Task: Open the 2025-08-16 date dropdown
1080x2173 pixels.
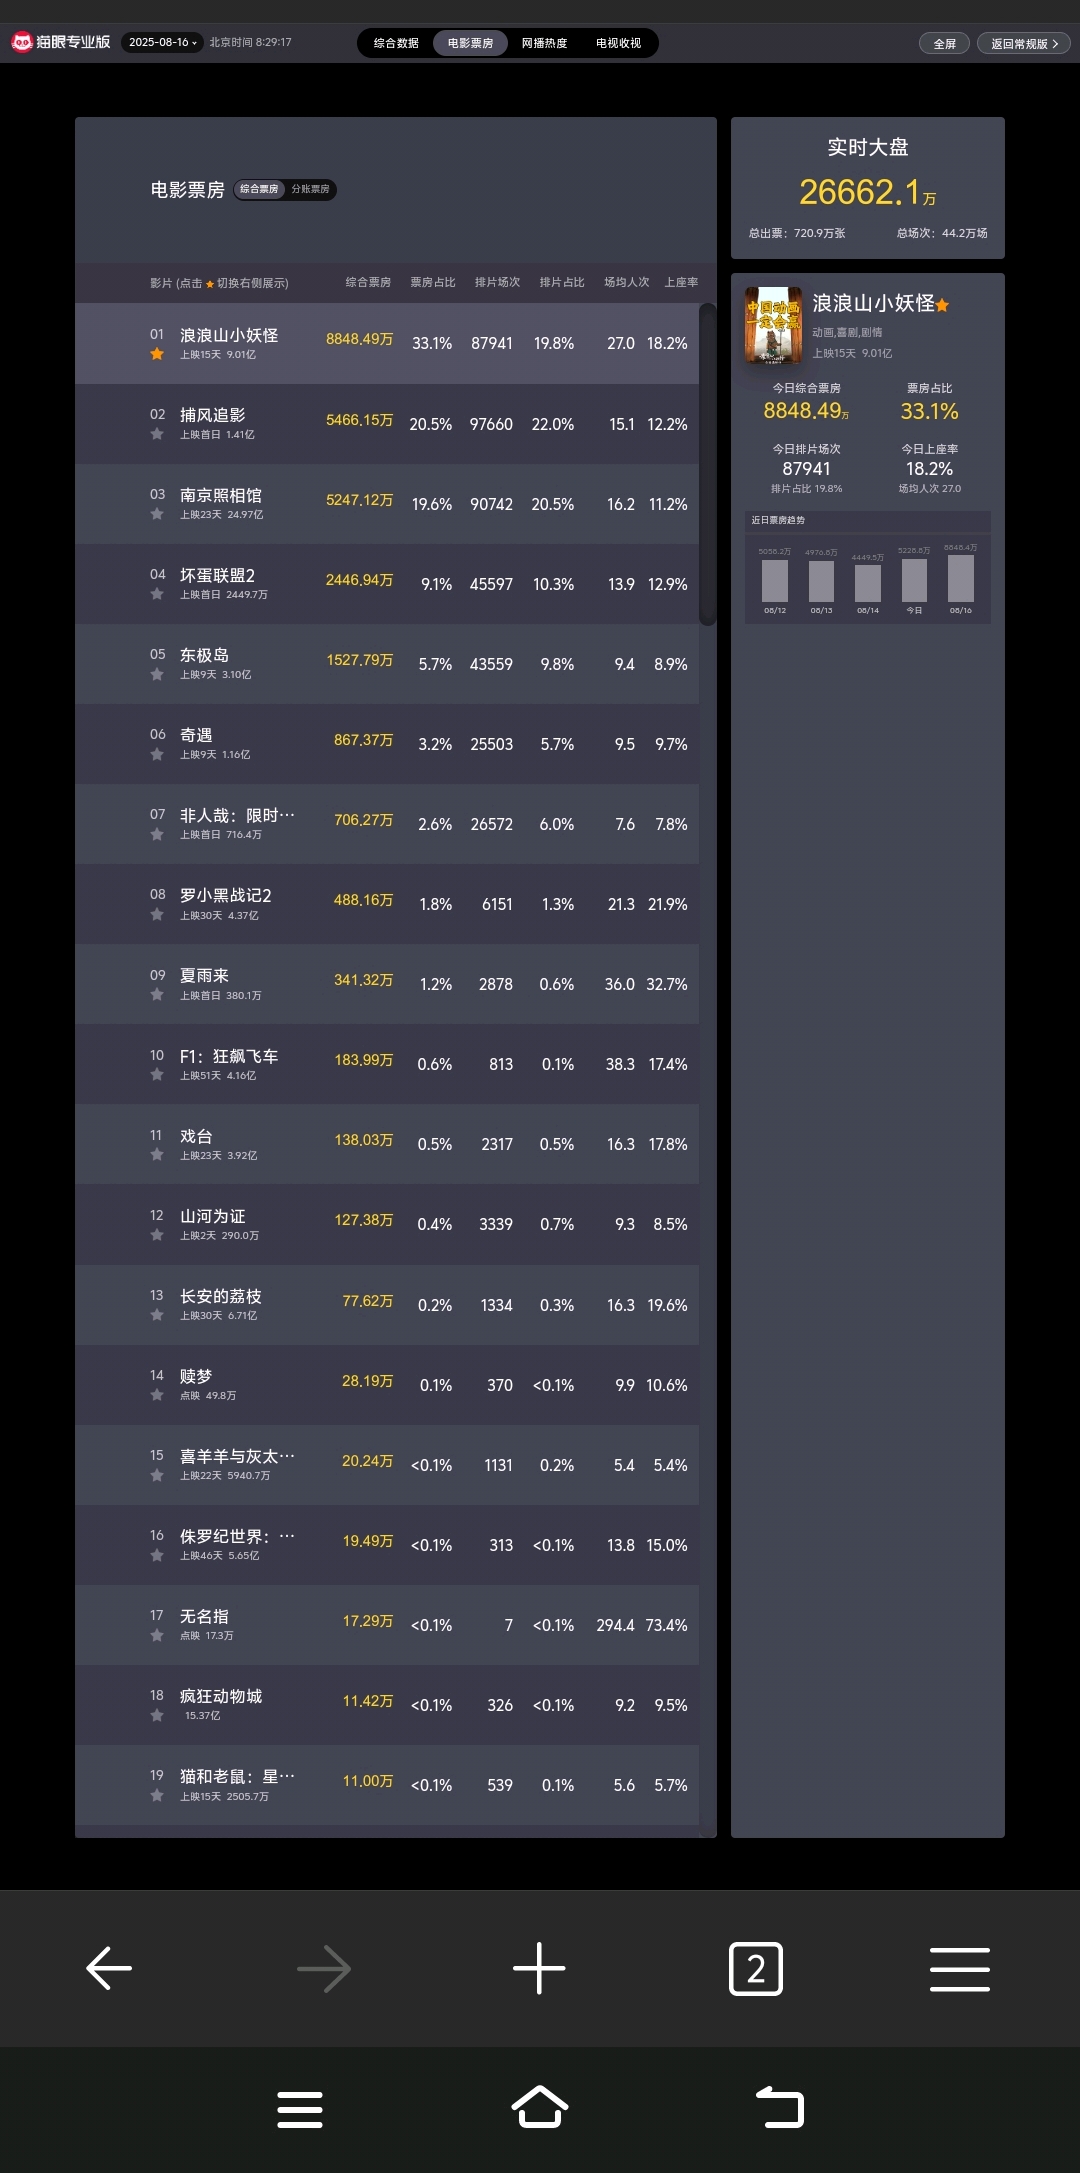Action: [x=162, y=42]
